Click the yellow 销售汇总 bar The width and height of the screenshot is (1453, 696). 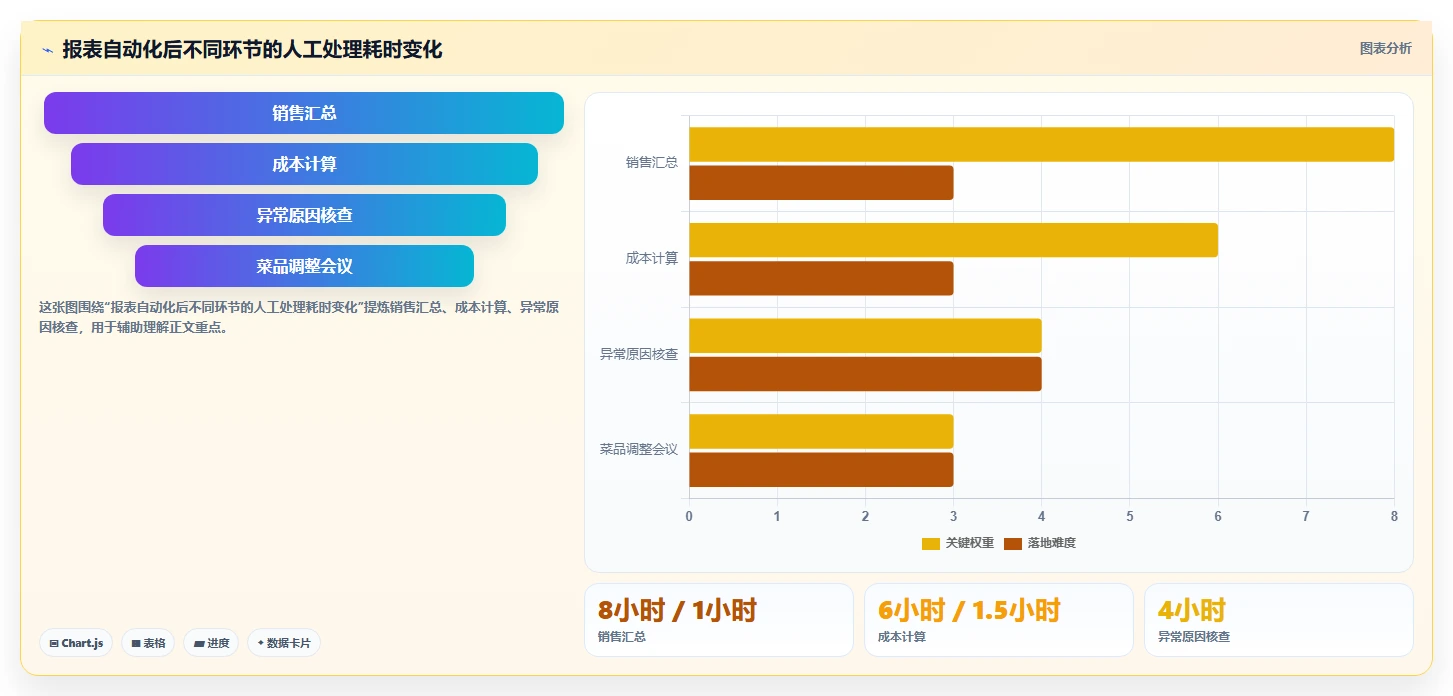pos(1041,144)
